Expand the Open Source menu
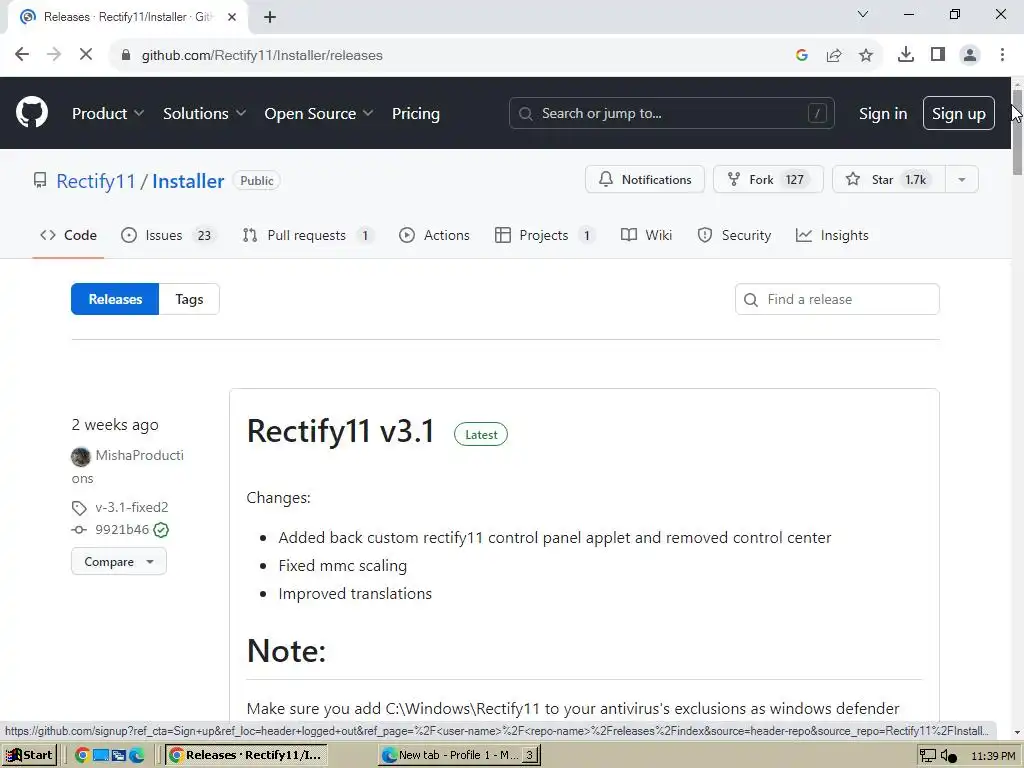This screenshot has height=768, width=1024. coord(319,113)
